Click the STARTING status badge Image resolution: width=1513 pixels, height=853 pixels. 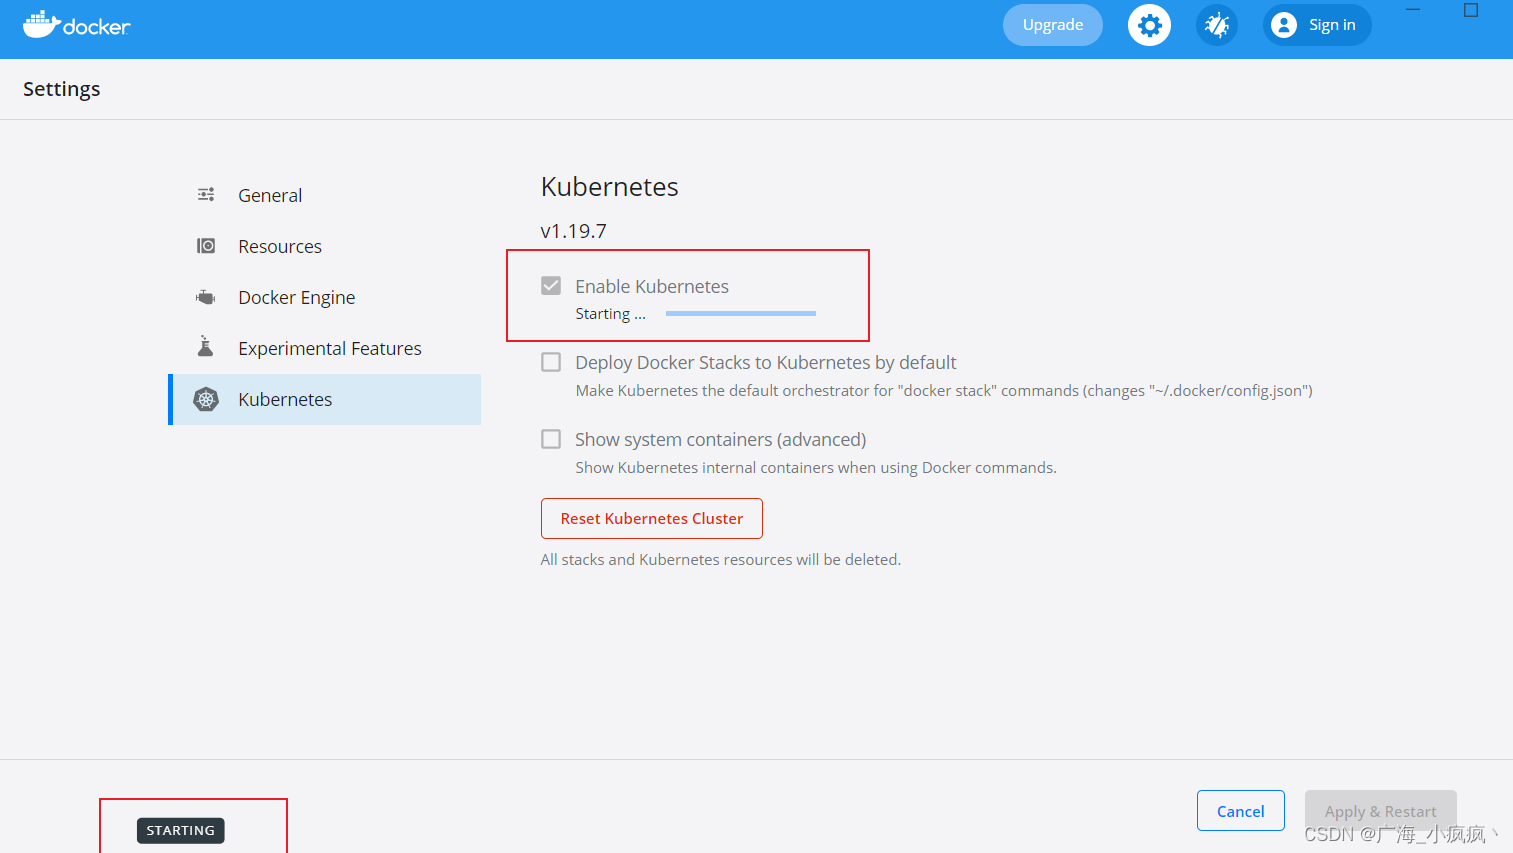pyautogui.click(x=181, y=830)
